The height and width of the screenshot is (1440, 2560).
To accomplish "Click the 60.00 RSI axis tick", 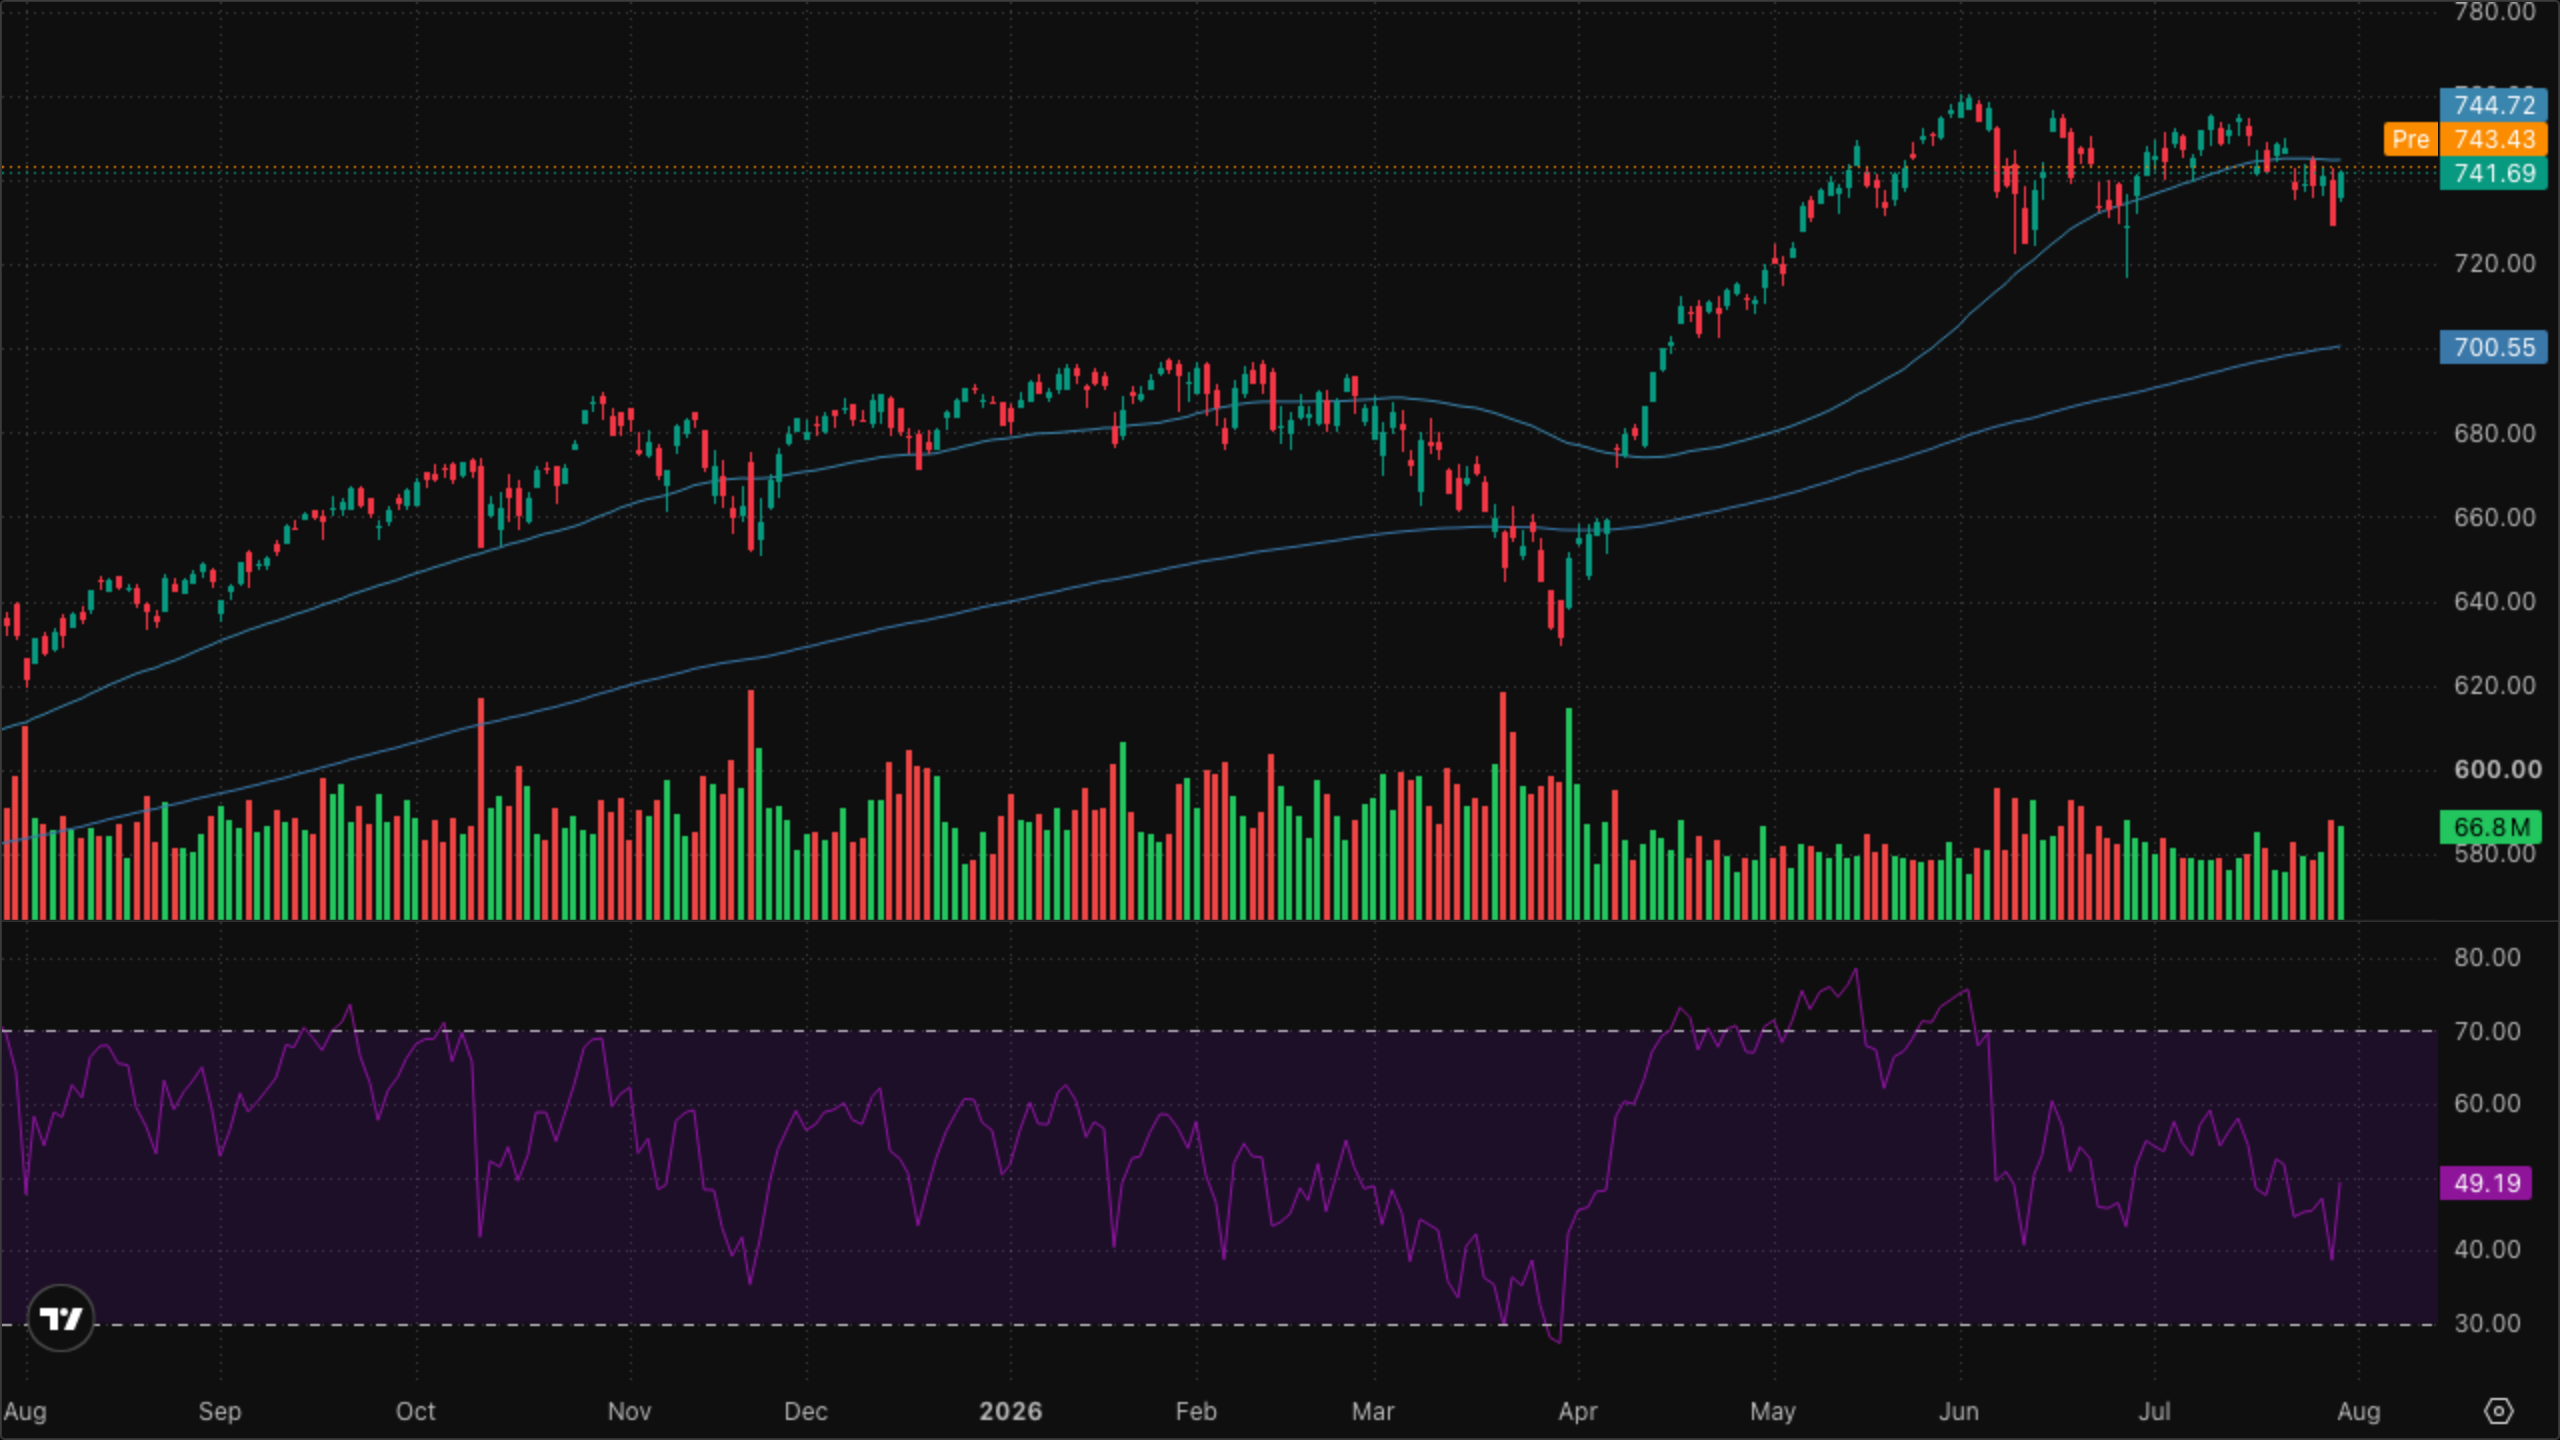I will pos(2487,1103).
